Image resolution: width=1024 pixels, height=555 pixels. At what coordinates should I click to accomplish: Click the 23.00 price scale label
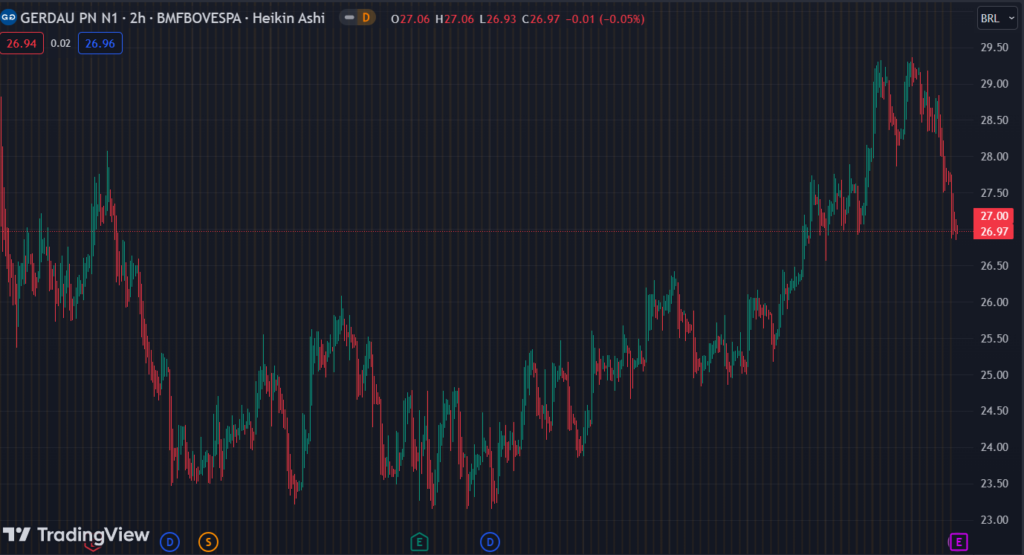pyautogui.click(x=994, y=520)
